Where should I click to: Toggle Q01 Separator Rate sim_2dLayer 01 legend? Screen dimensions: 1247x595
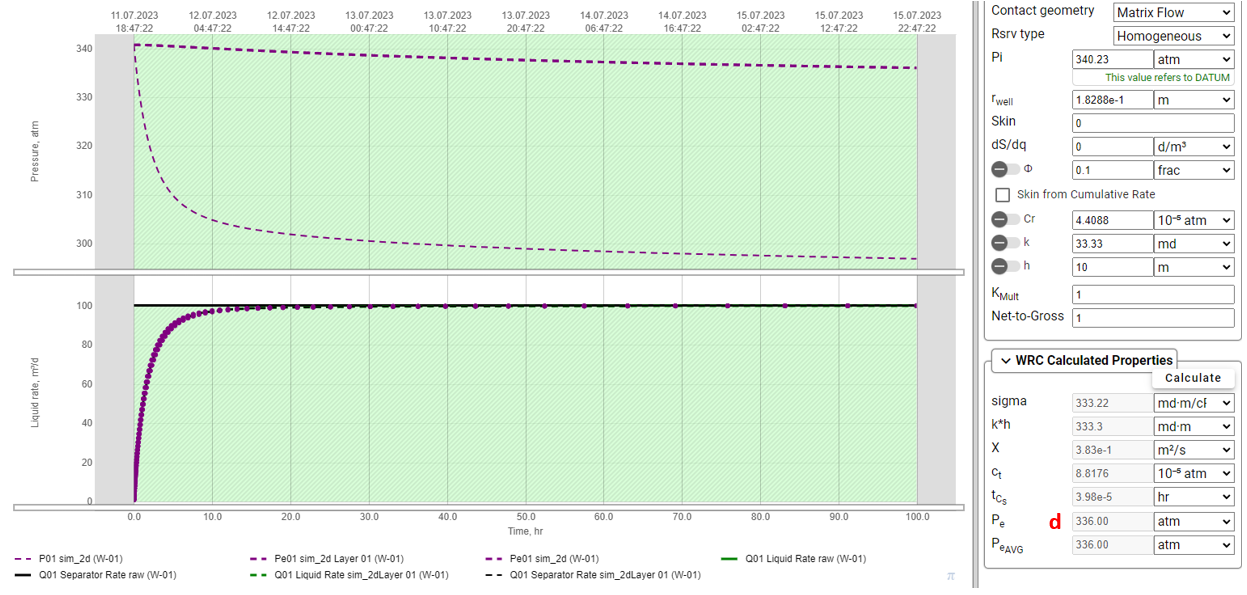(595, 575)
